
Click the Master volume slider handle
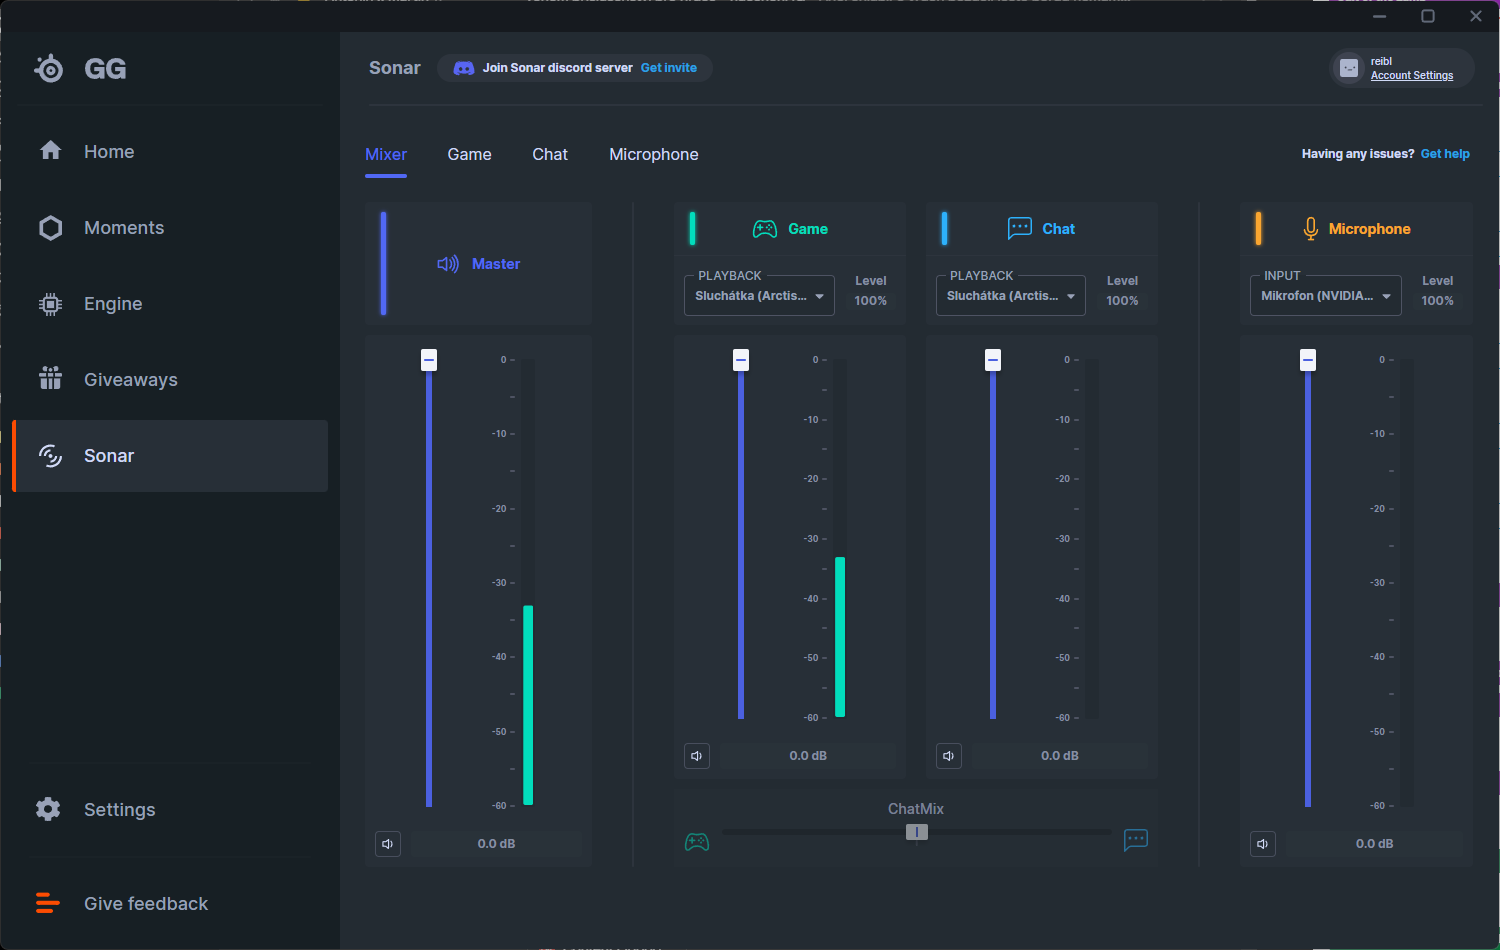pyautogui.click(x=429, y=360)
